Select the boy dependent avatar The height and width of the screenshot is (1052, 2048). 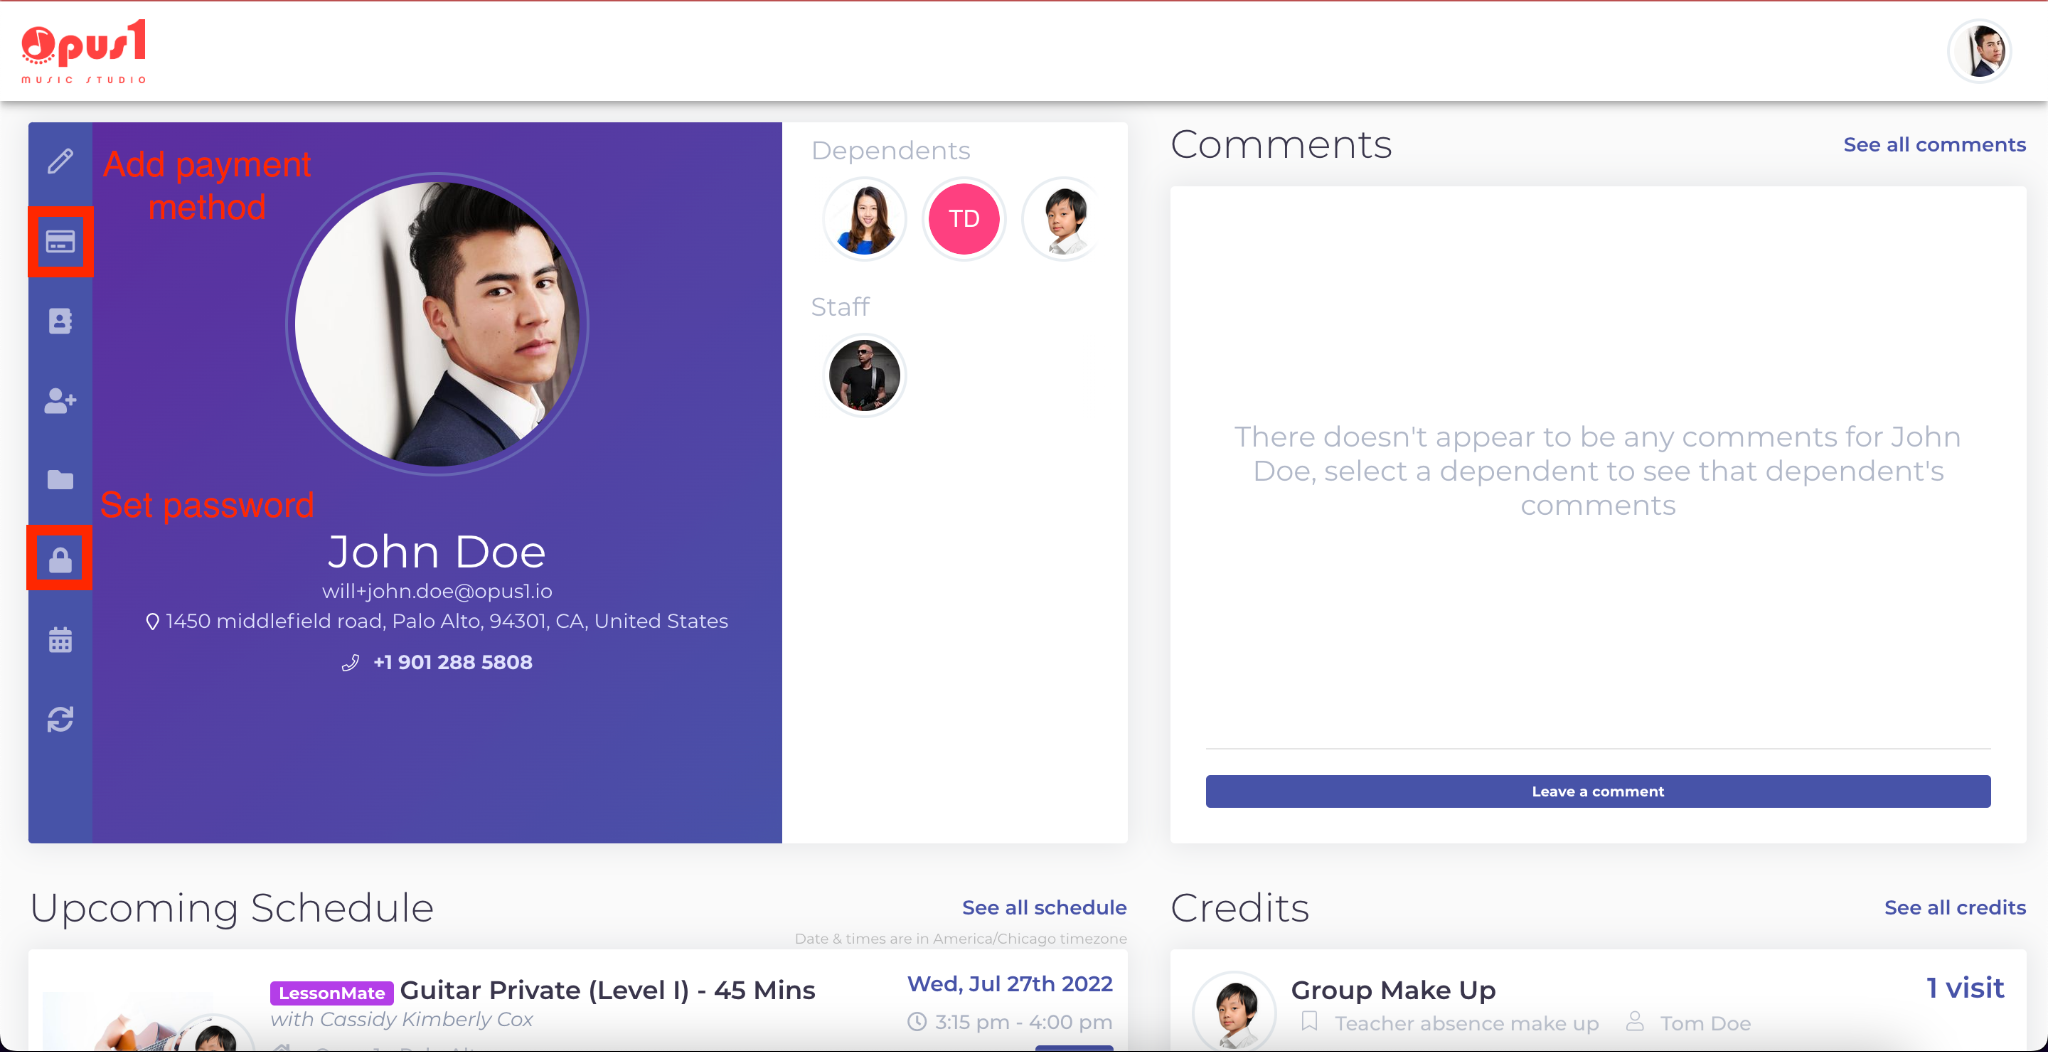coord(1063,219)
